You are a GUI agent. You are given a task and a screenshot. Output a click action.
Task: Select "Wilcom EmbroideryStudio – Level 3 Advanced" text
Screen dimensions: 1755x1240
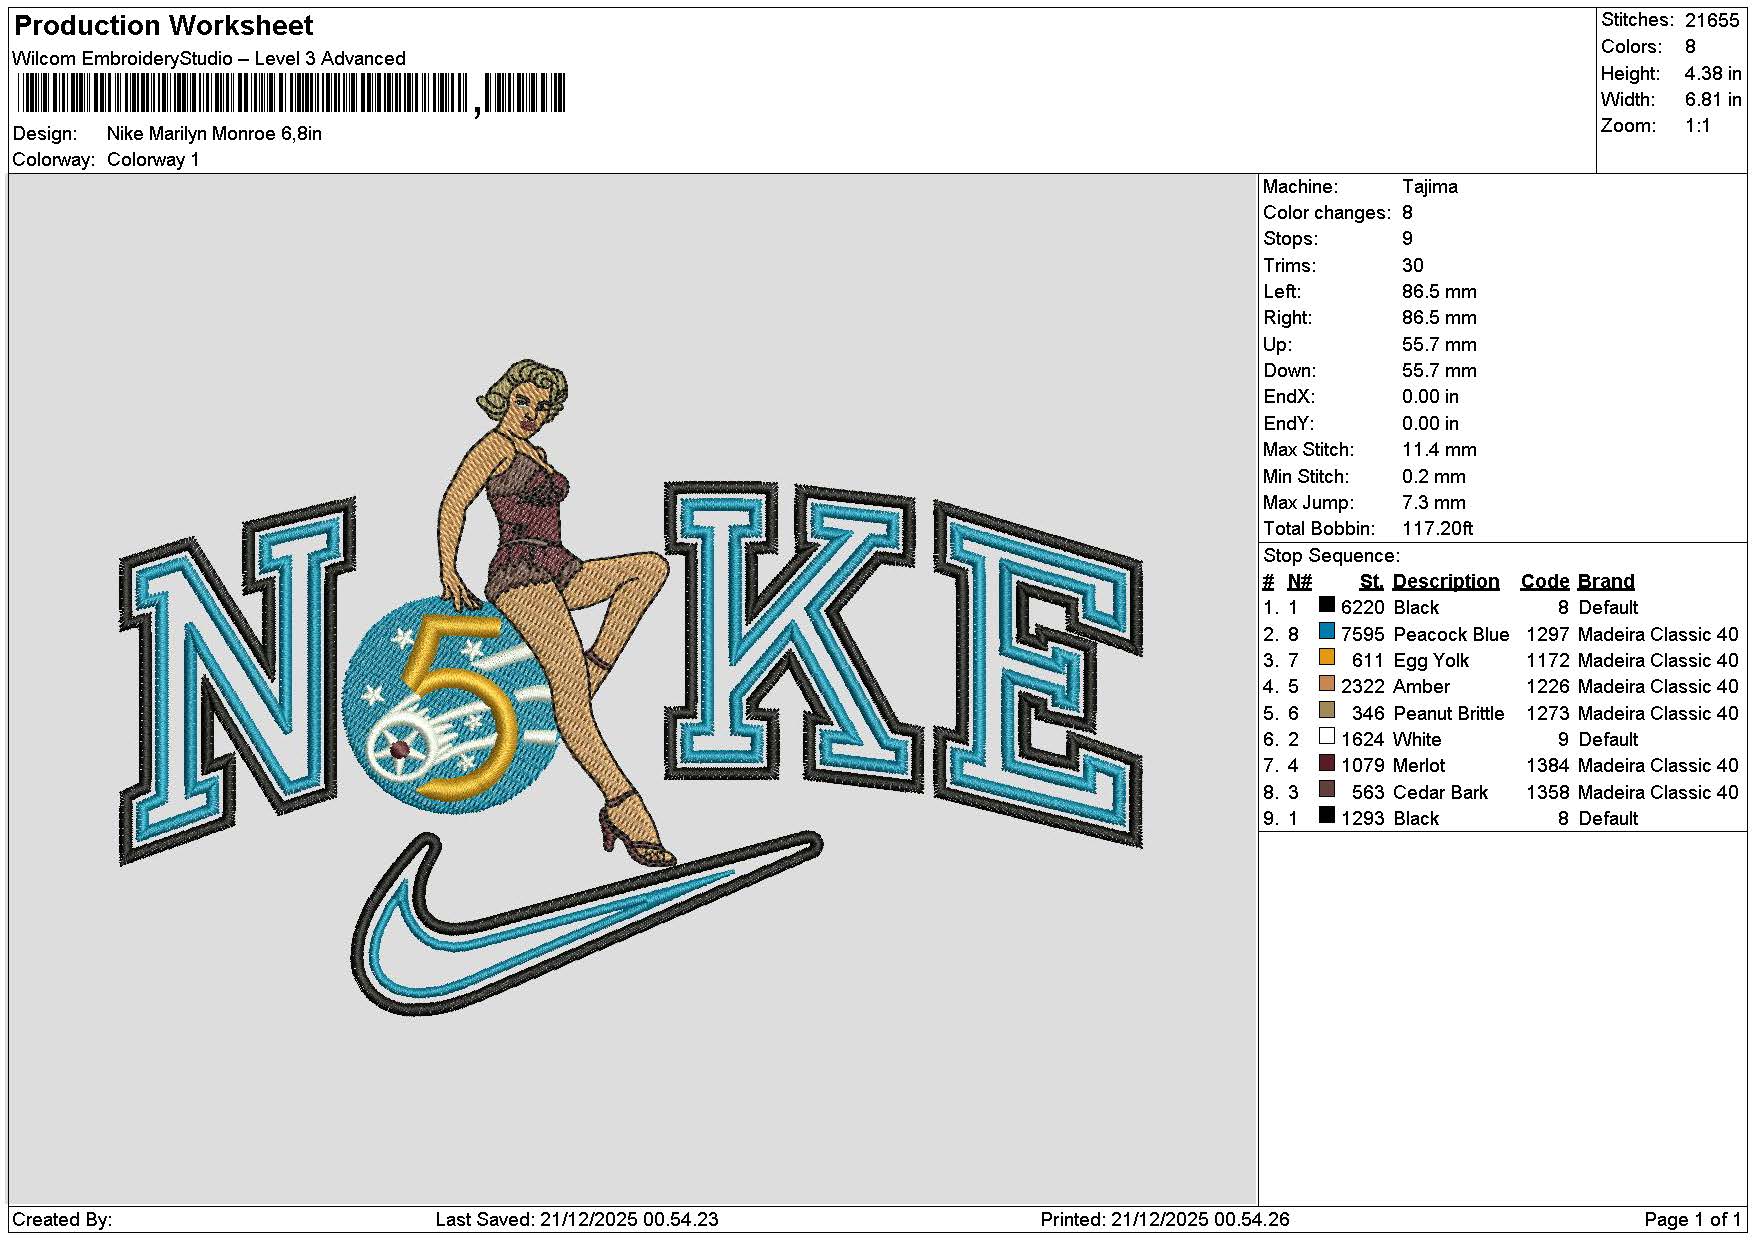(209, 58)
